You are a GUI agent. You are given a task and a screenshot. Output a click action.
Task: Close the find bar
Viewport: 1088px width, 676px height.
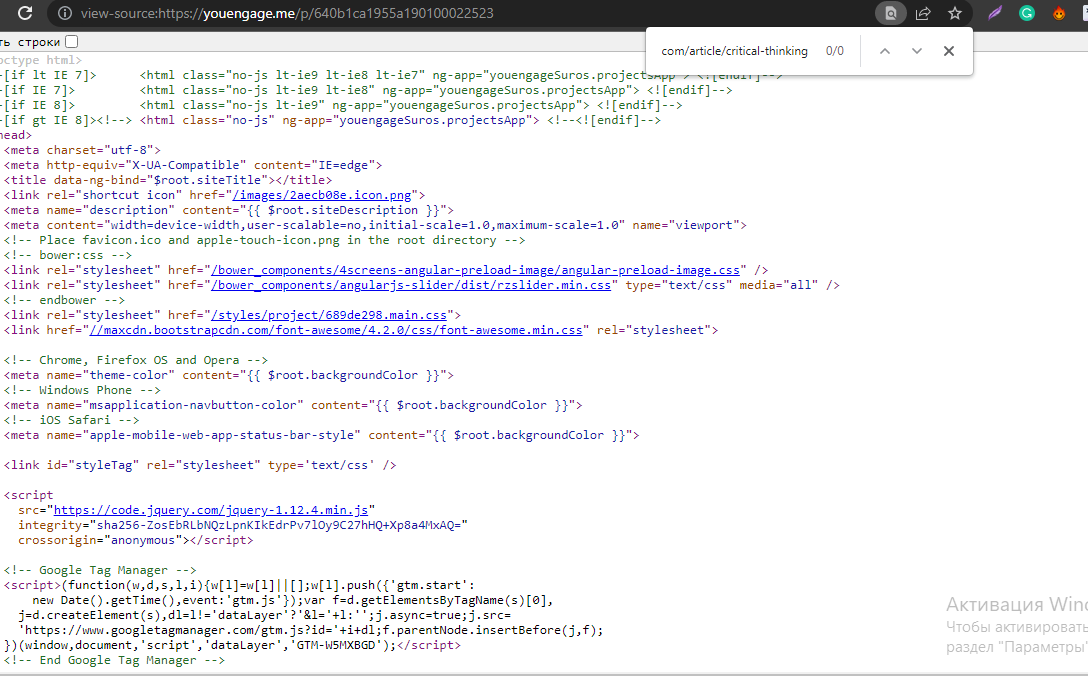point(949,51)
